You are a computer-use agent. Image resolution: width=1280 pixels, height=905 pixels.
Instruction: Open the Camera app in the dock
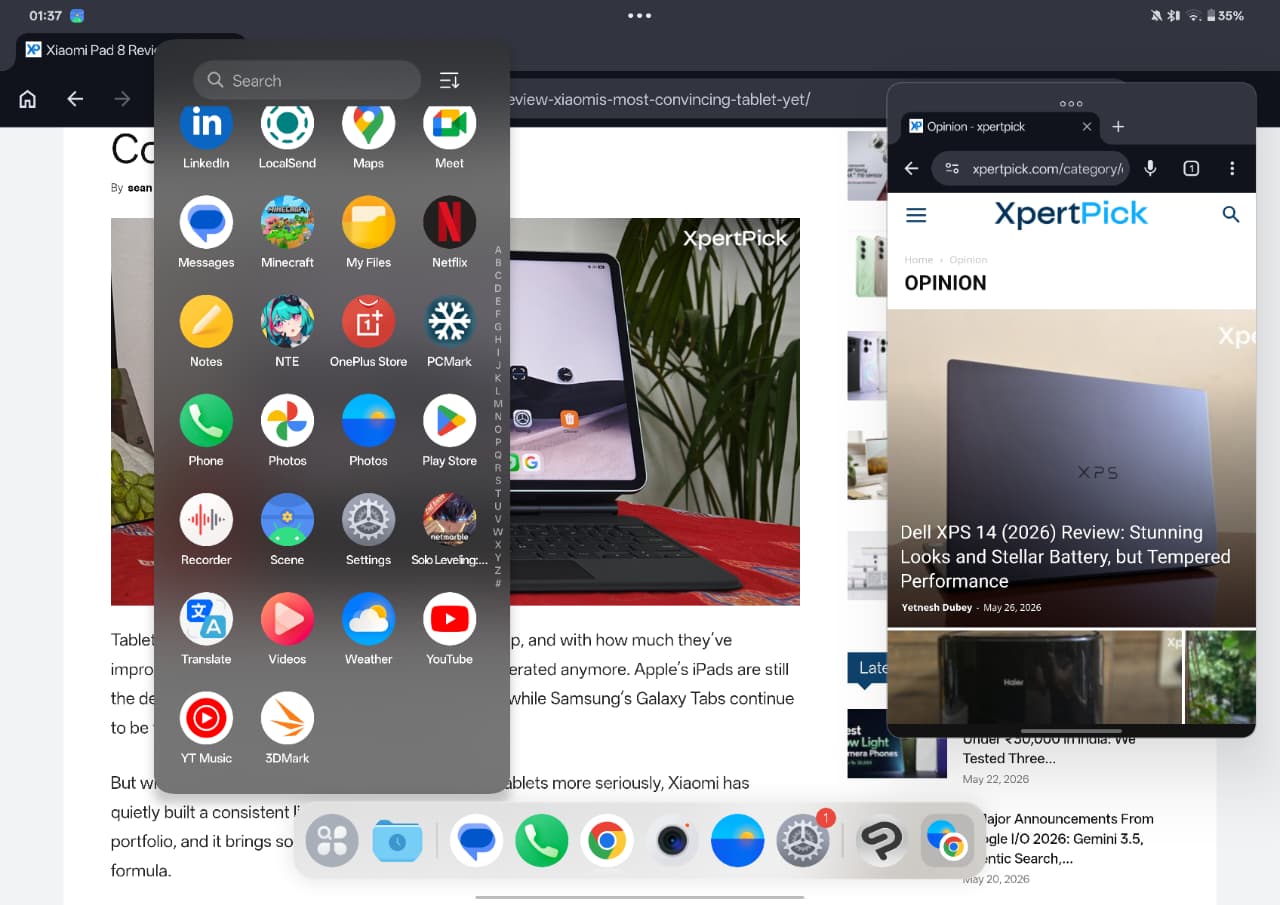pos(672,840)
